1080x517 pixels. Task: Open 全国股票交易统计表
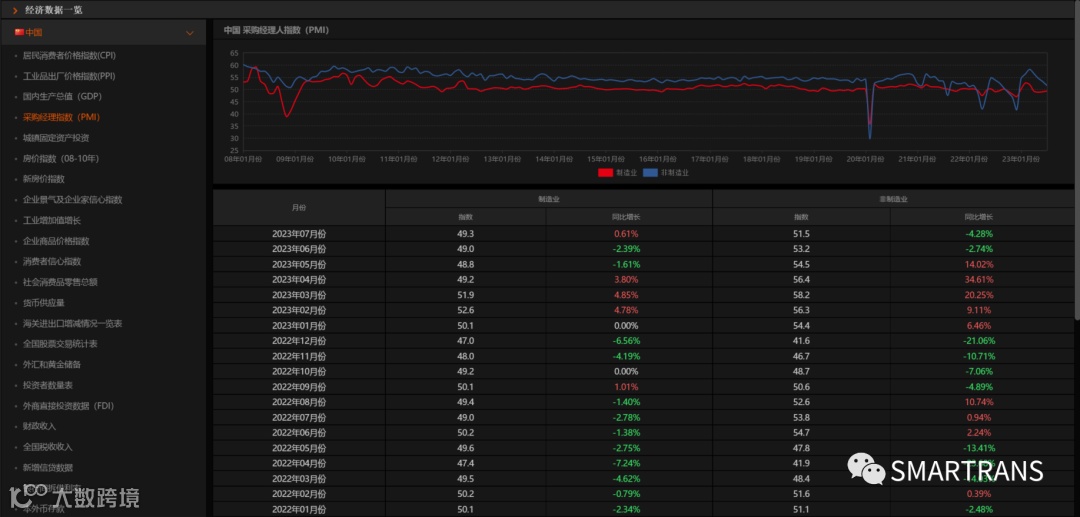coord(60,344)
